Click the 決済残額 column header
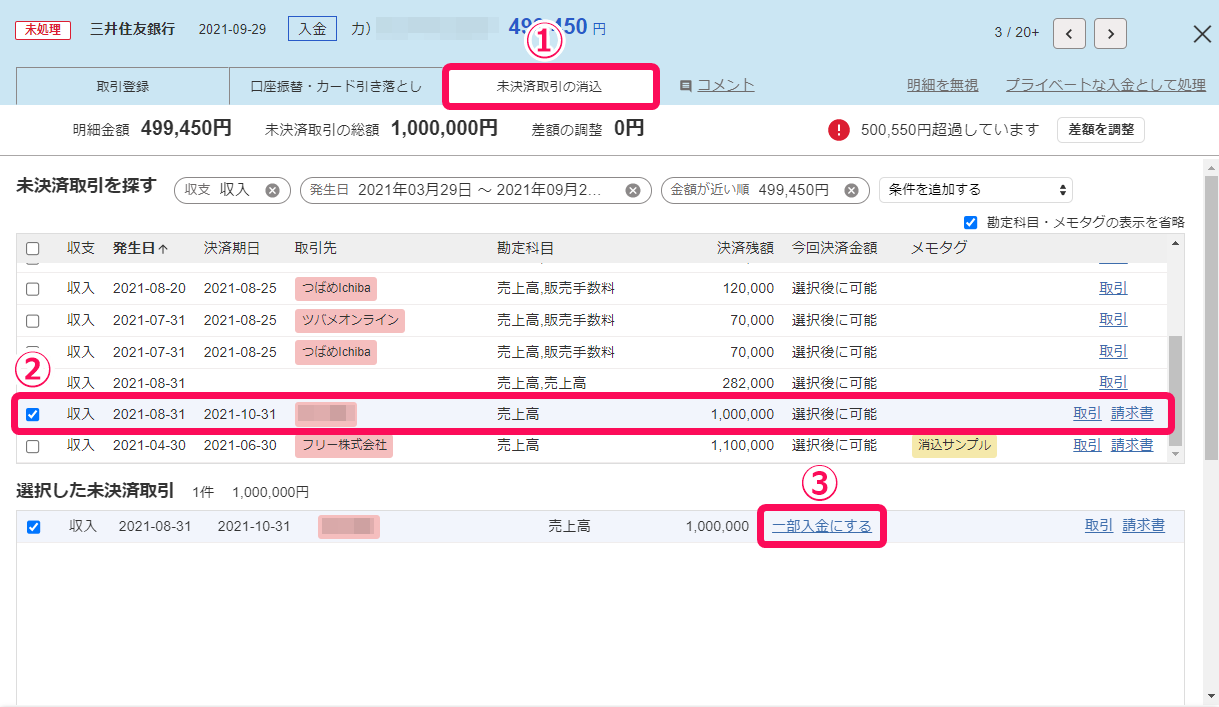This screenshot has width=1219, height=707. pos(745,248)
